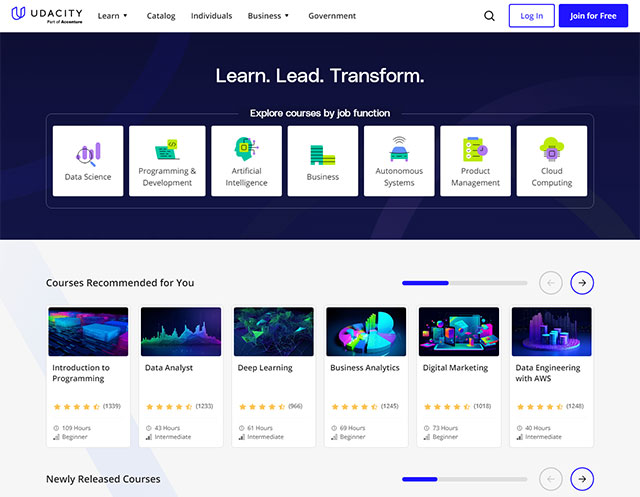Open the search magnifier icon
This screenshot has height=497, width=640.
coord(489,16)
